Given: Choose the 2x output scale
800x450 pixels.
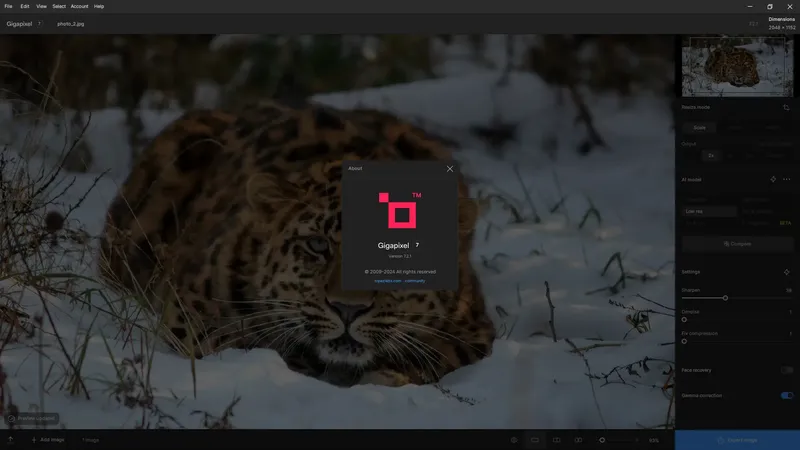Looking at the screenshot, I should point(711,156).
